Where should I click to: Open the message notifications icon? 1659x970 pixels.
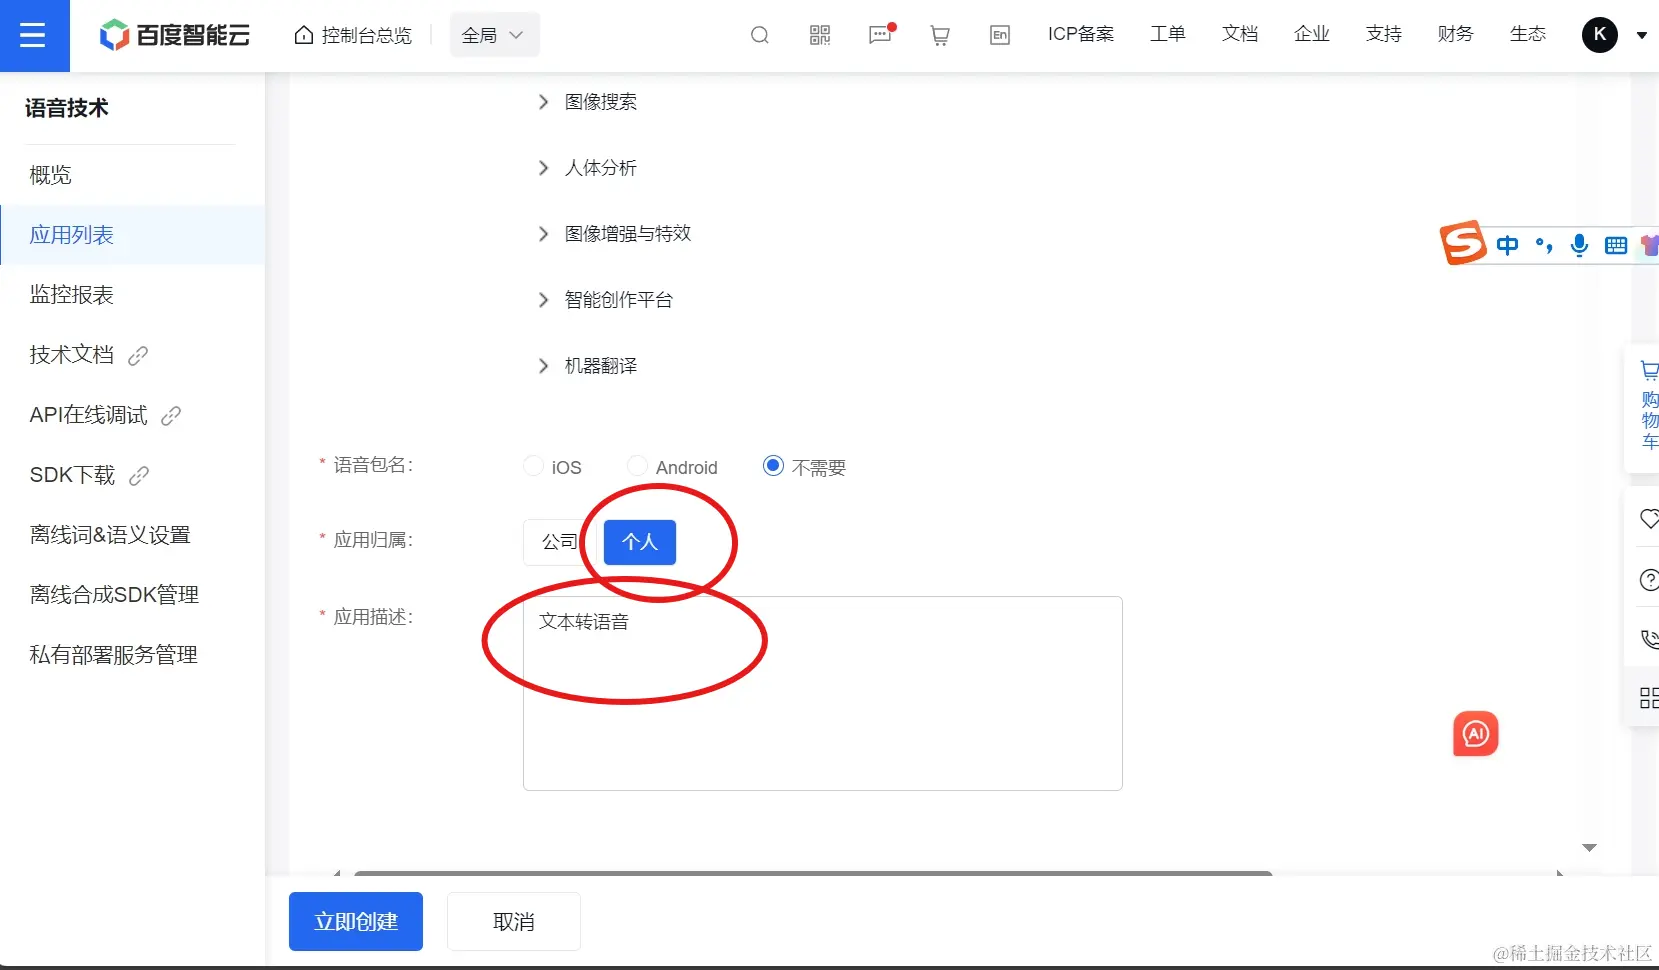click(881, 35)
